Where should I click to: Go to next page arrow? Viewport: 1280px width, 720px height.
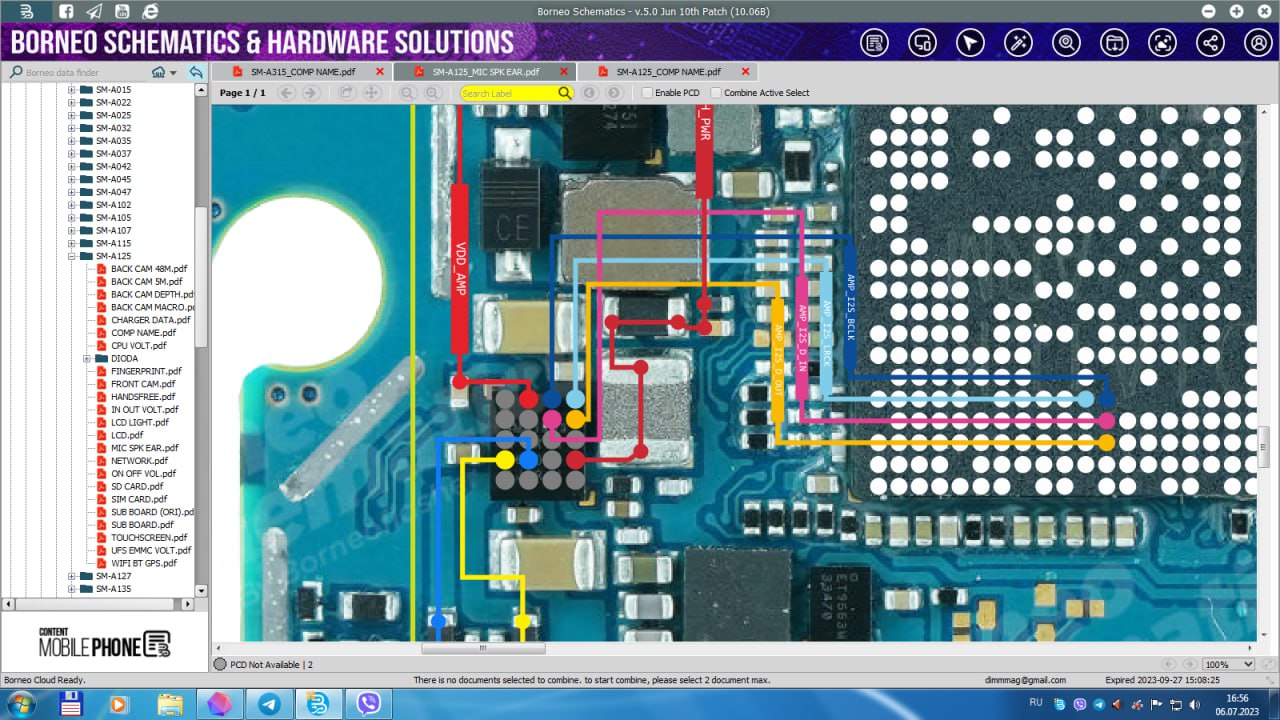pyautogui.click(x=311, y=93)
